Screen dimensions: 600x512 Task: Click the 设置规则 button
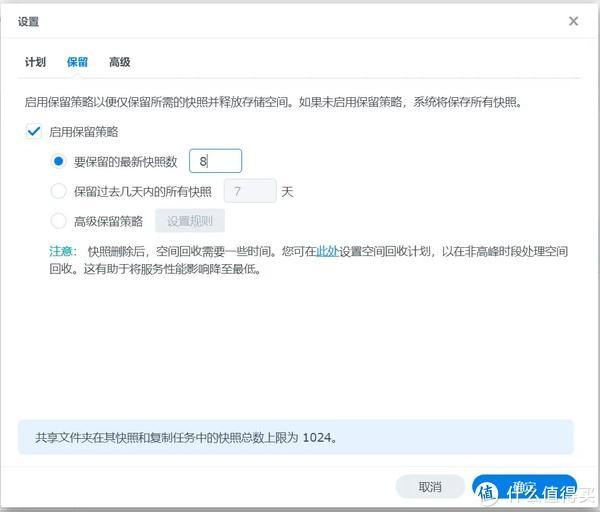pos(190,221)
